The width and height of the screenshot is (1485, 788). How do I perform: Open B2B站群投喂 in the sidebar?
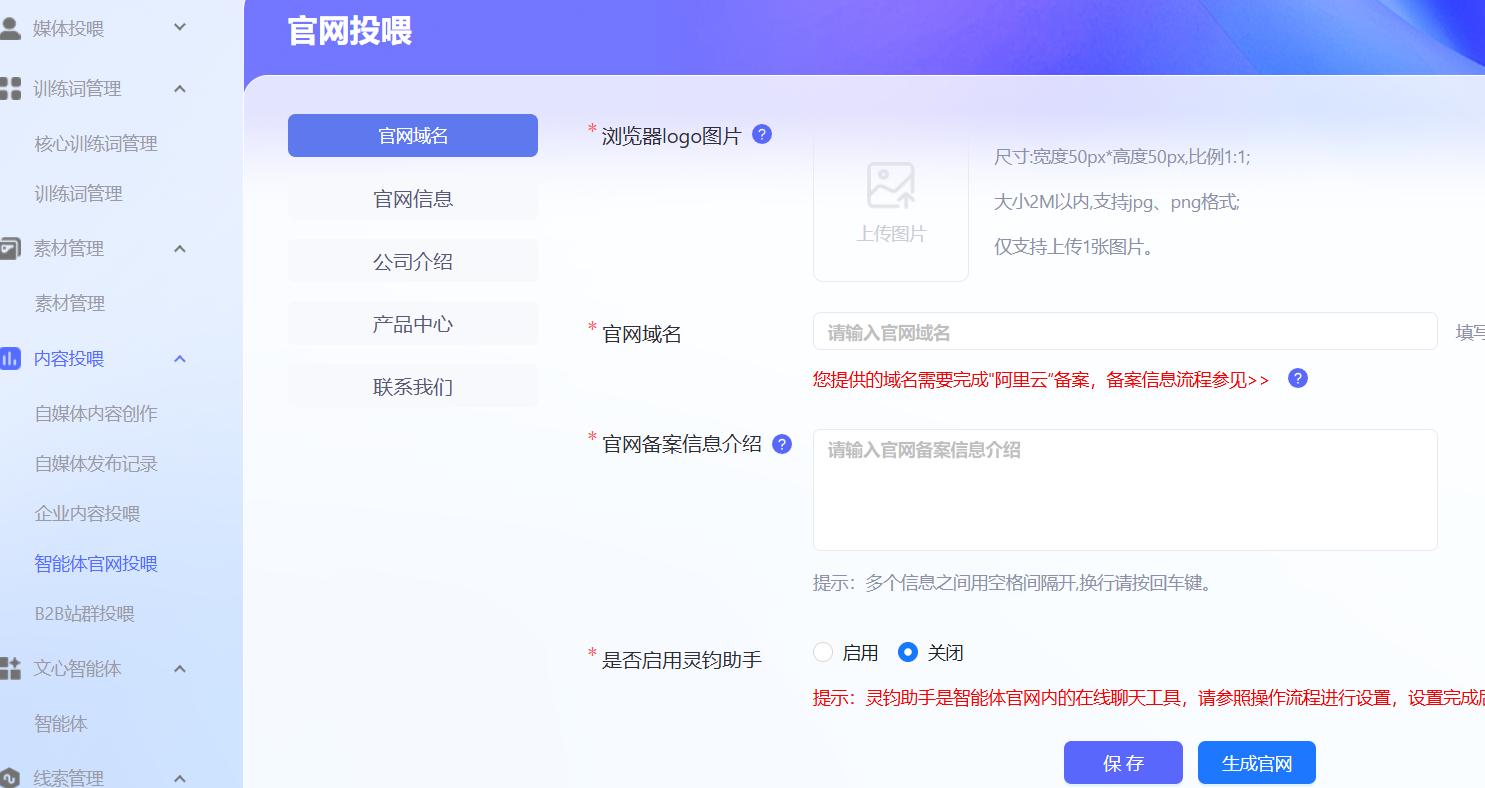(84, 613)
